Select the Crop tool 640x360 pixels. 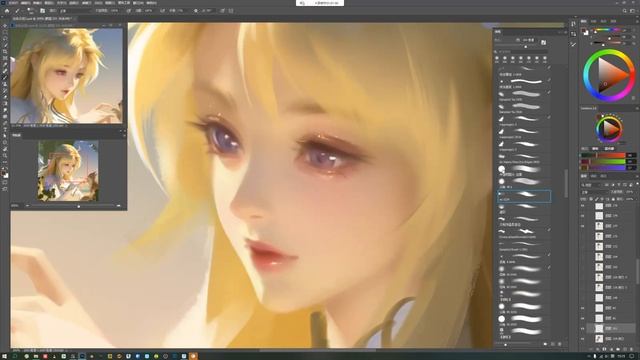pos(5,51)
